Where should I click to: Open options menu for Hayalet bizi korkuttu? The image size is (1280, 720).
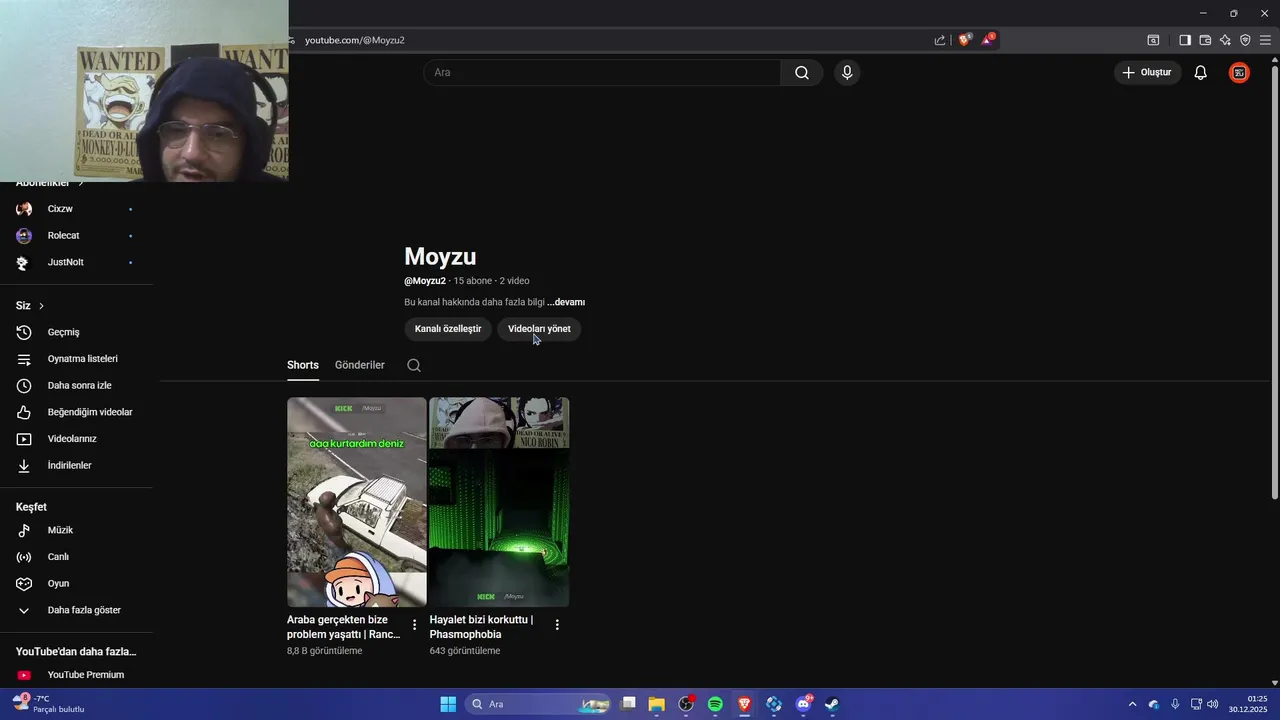pyautogui.click(x=557, y=625)
